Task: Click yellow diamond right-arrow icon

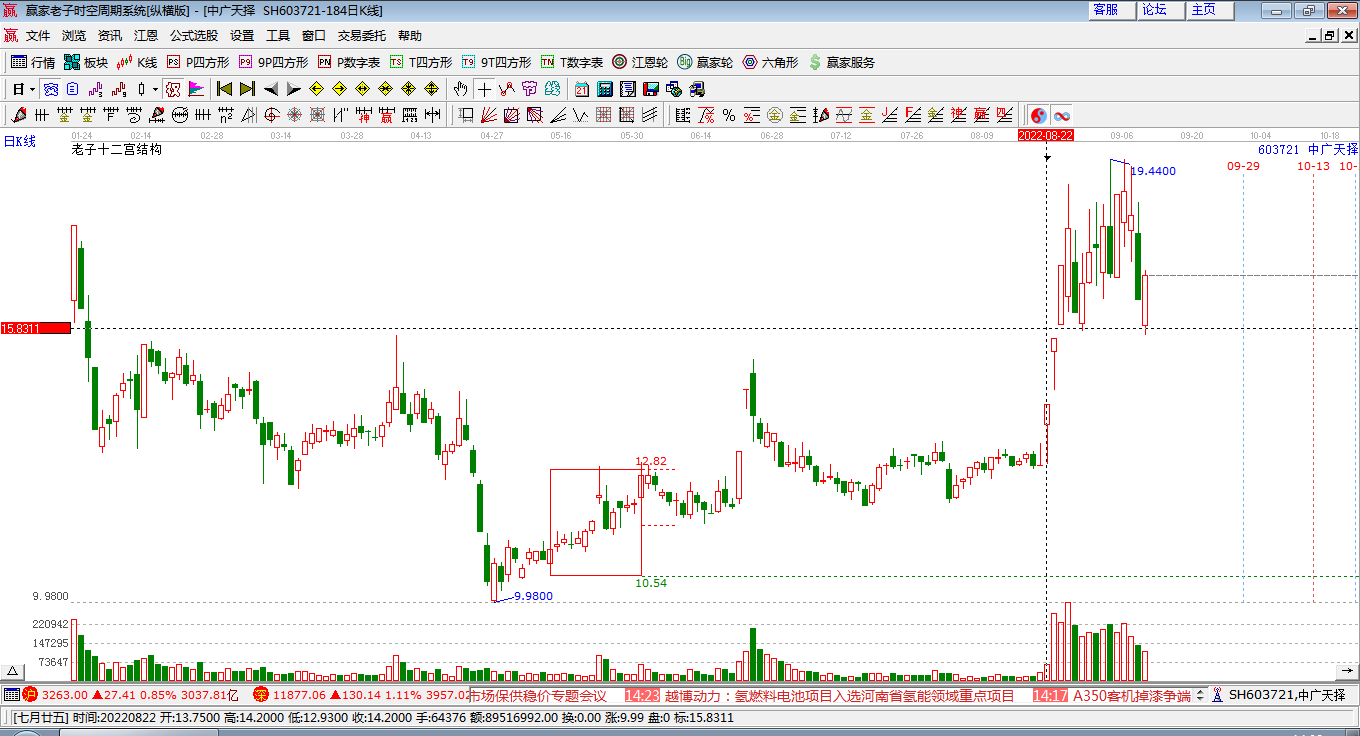Action: pos(339,89)
